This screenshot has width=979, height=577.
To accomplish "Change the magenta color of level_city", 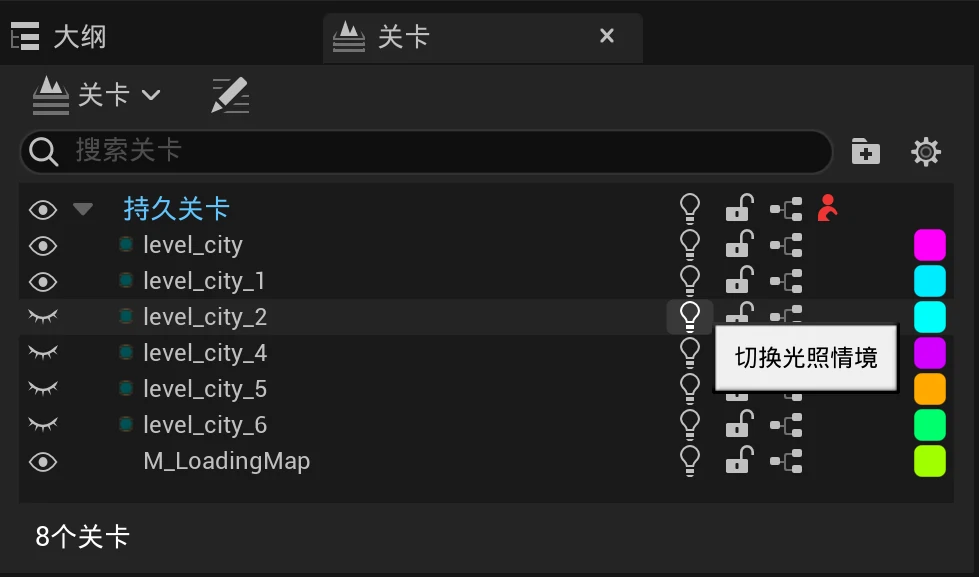I will 930,245.
